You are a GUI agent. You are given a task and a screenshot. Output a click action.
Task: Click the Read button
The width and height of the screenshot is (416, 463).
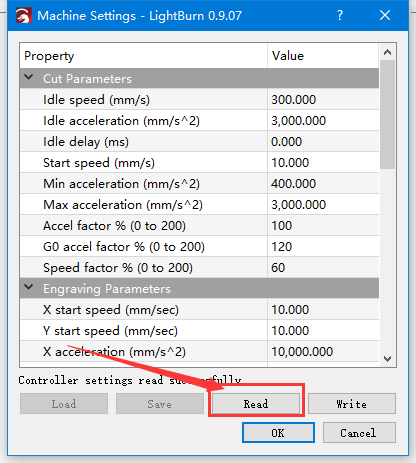pyautogui.click(x=256, y=404)
